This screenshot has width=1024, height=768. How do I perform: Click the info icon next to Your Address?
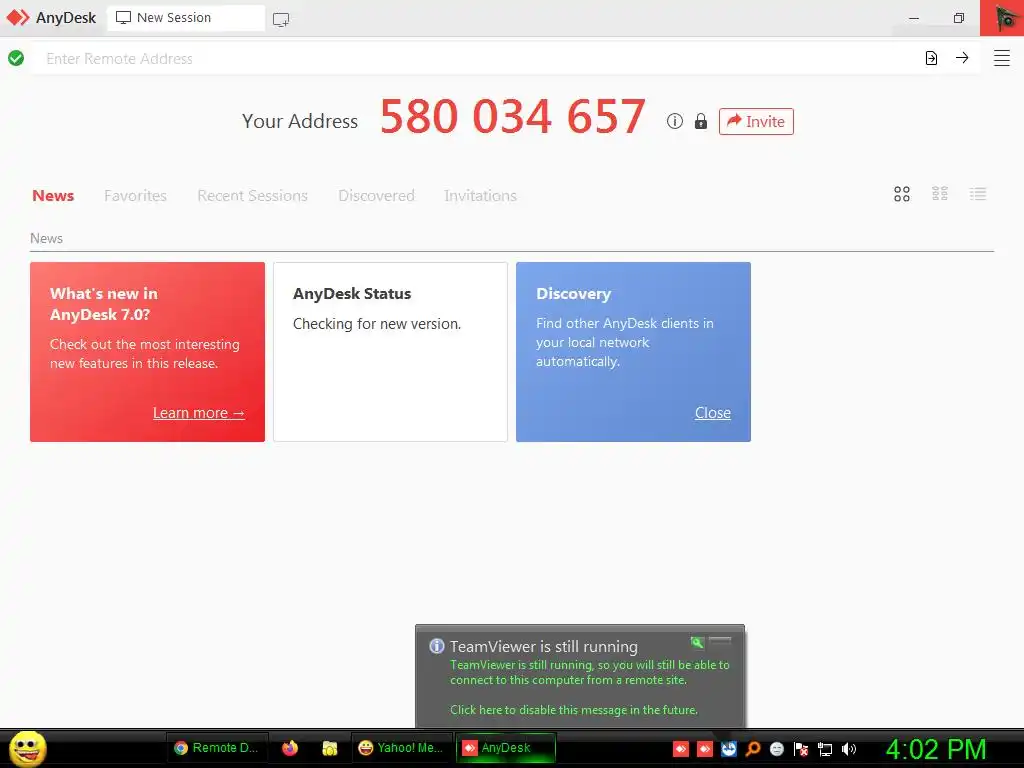pos(675,121)
